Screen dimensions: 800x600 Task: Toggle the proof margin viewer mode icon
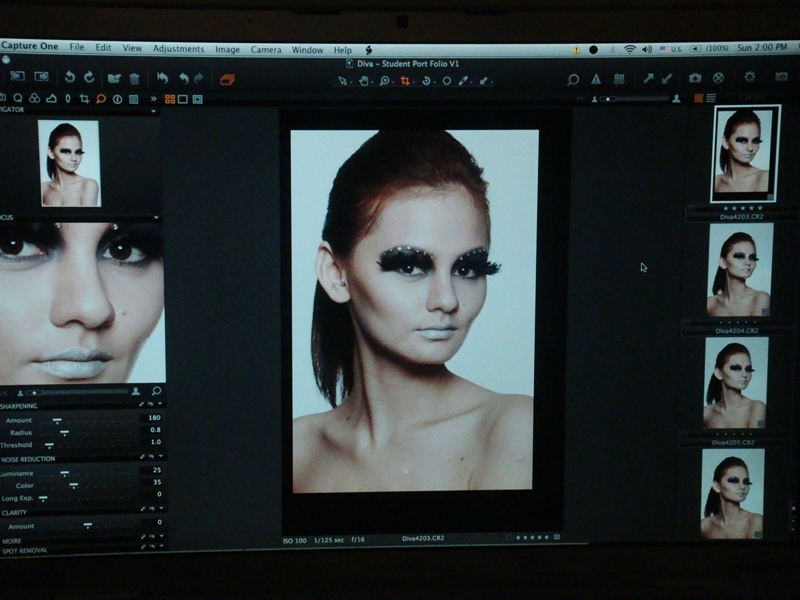(x=197, y=99)
